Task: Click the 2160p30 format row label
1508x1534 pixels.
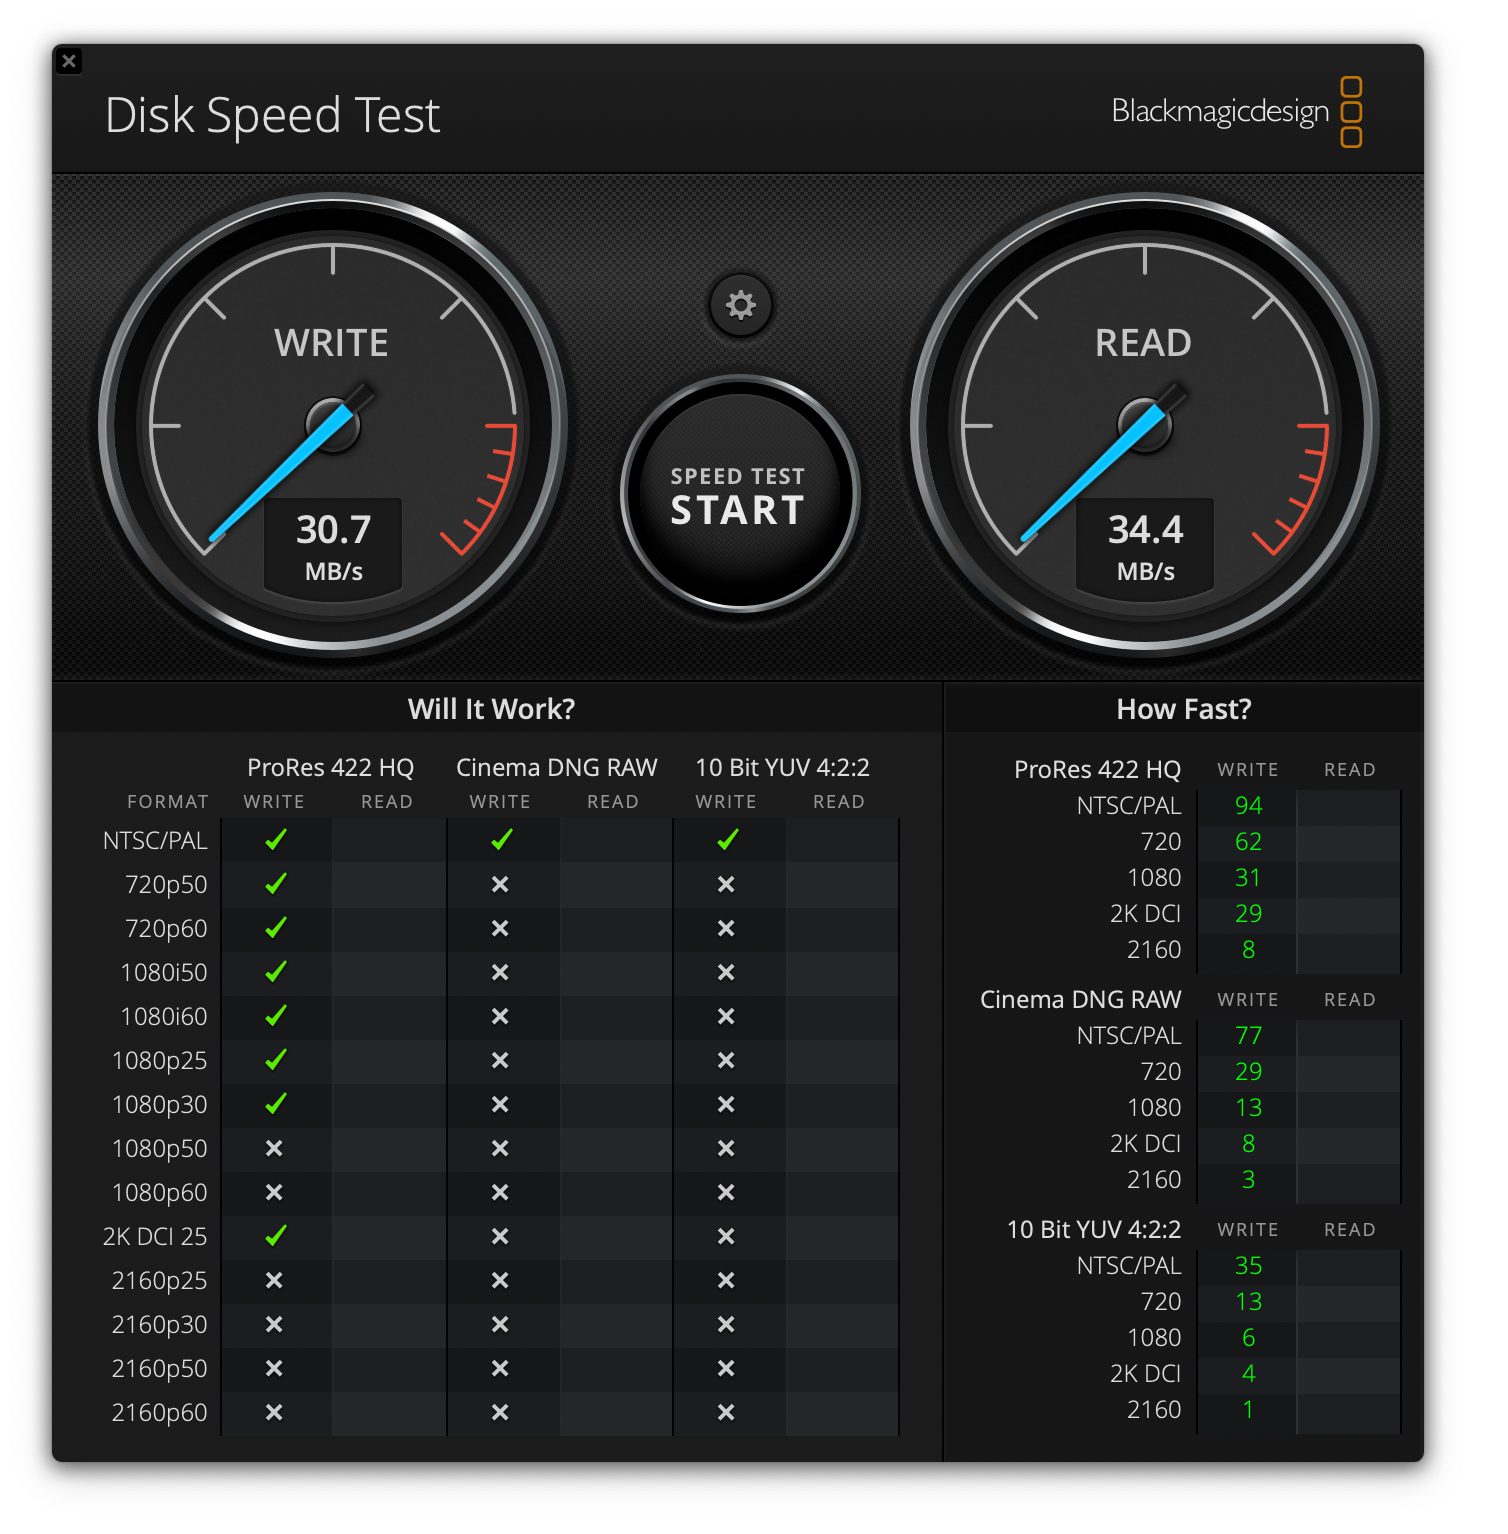Action: pyautogui.click(x=159, y=1324)
